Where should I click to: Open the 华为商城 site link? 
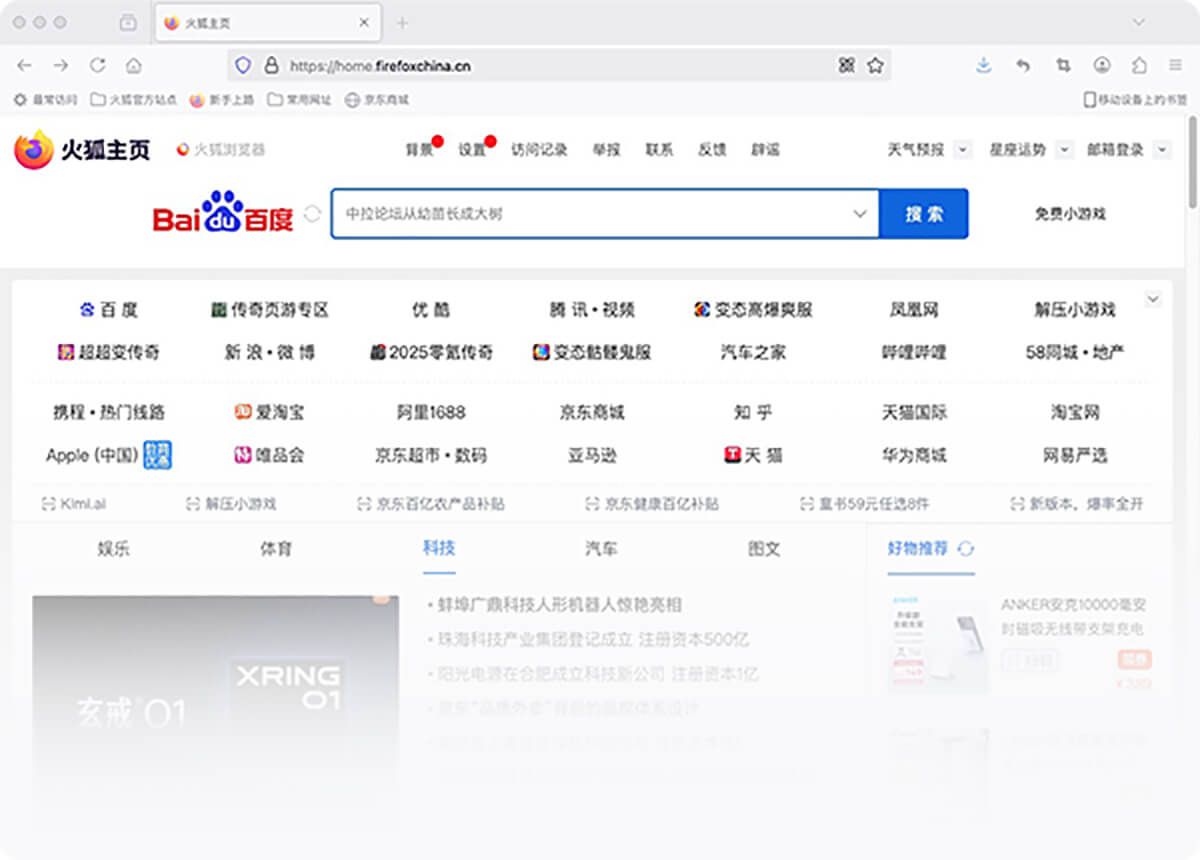click(x=914, y=455)
